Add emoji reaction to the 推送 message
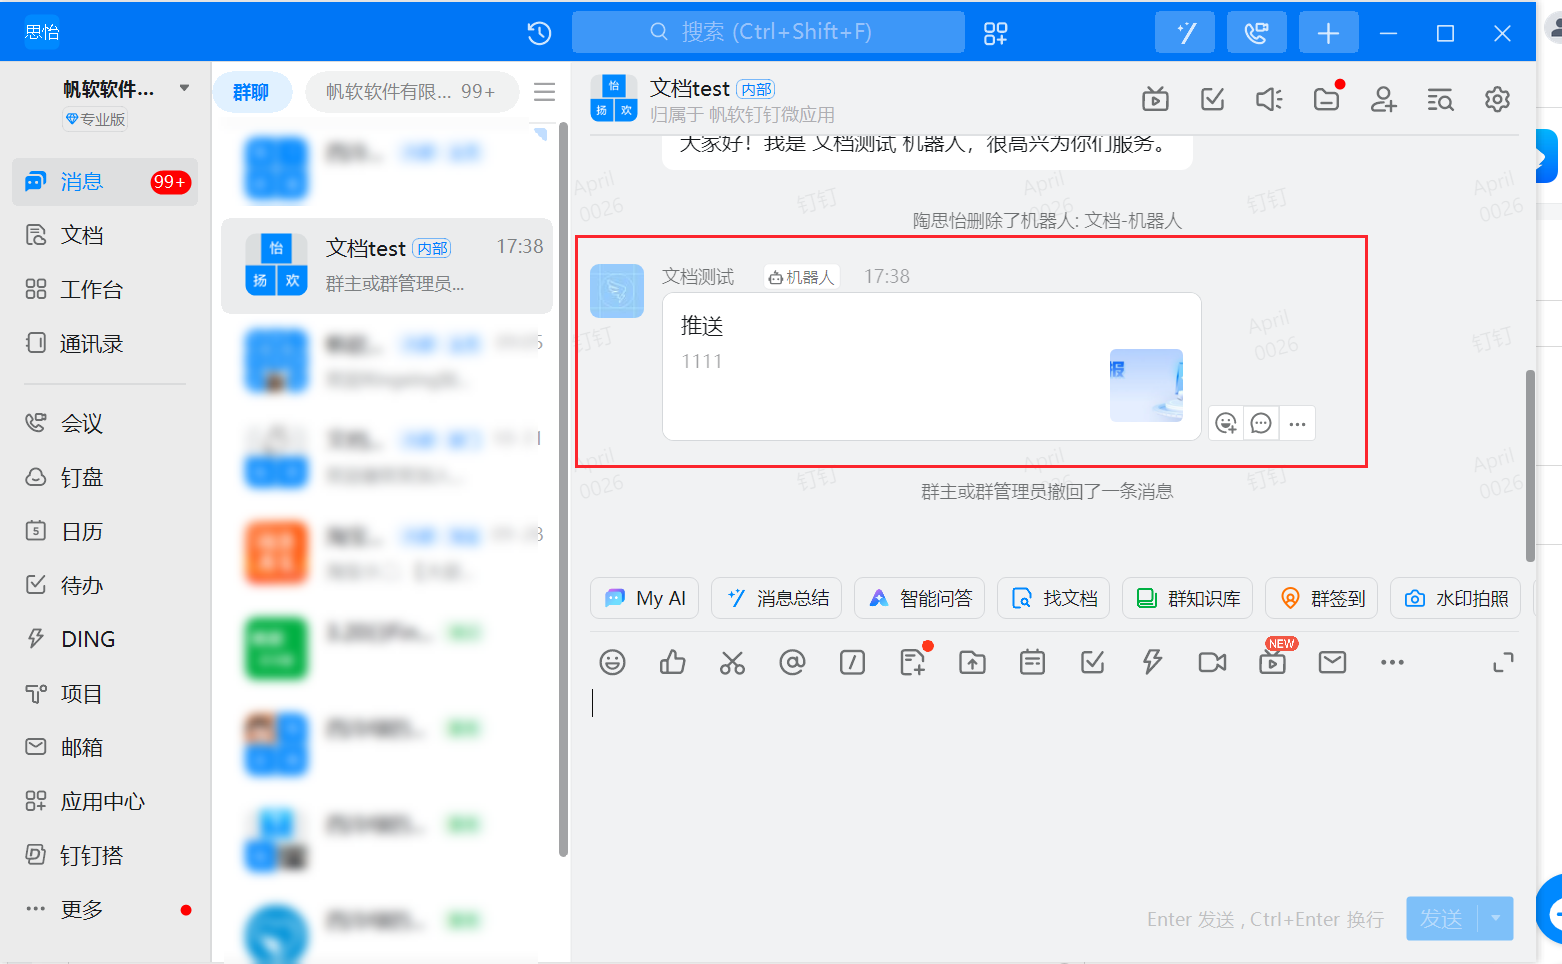This screenshot has width=1562, height=964. point(1226,424)
